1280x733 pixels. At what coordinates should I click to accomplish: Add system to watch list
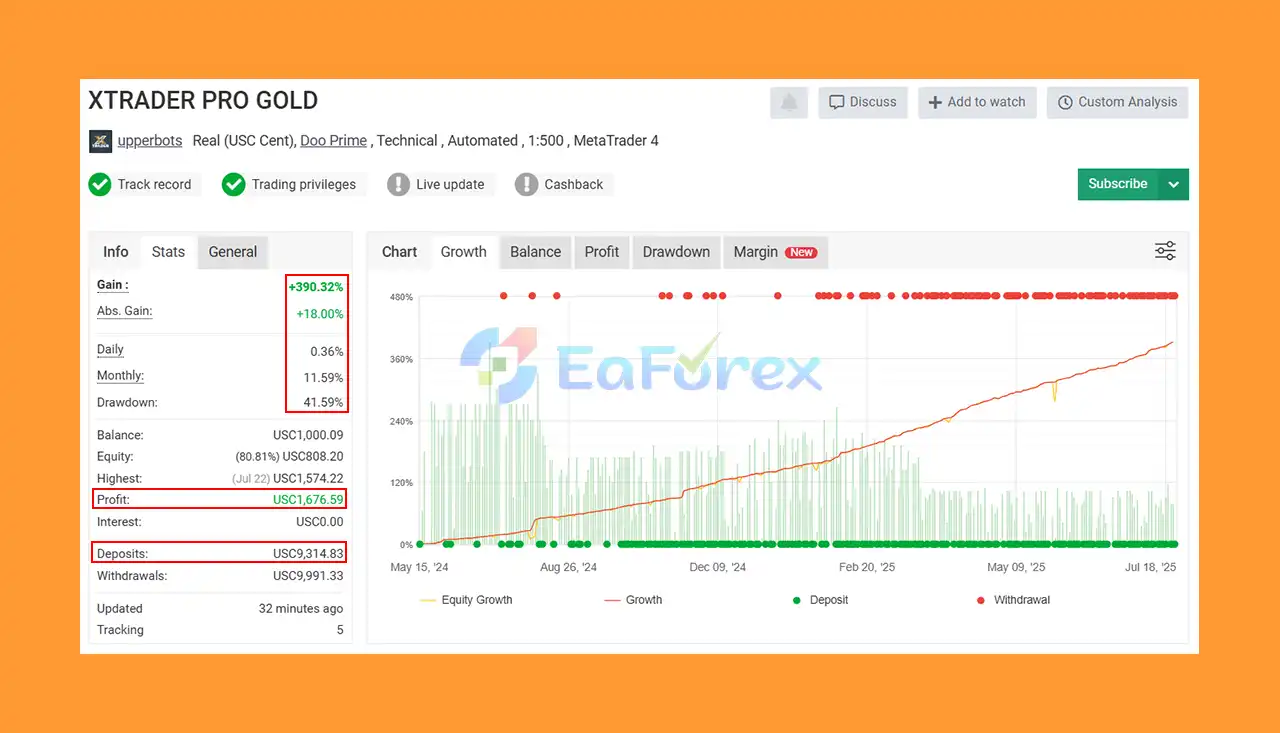tap(977, 102)
